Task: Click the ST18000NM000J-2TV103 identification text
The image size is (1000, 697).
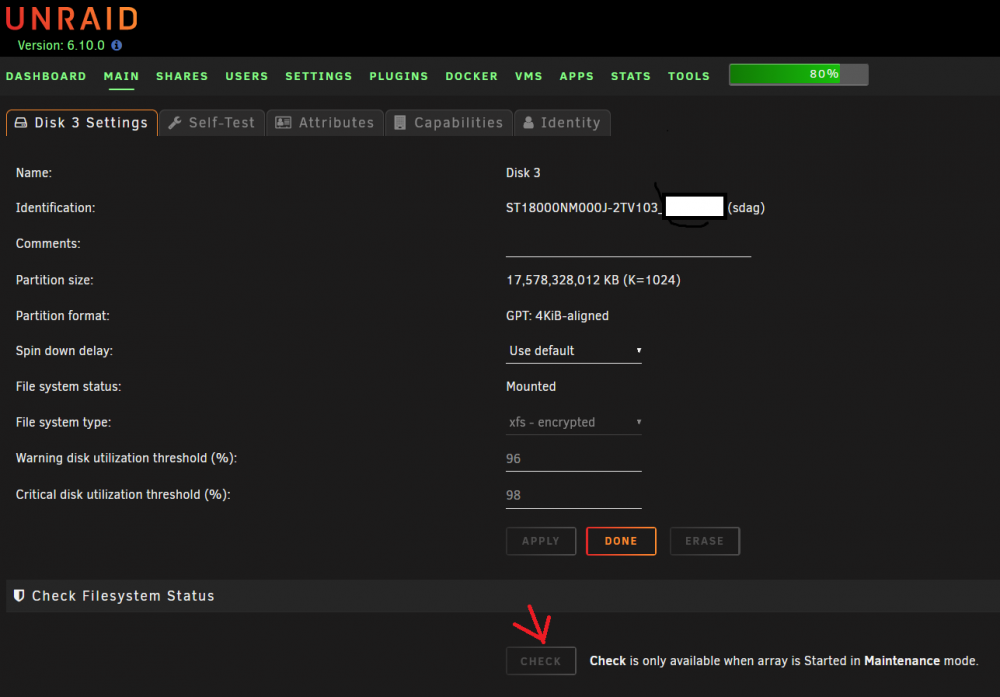Action: coord(584,208)
